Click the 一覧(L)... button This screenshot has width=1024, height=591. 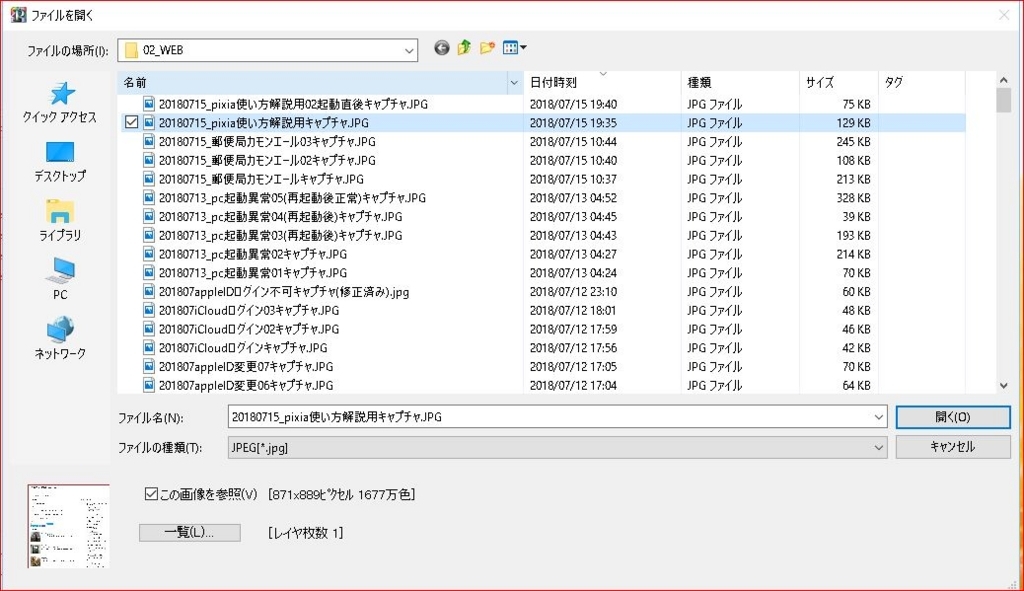[x=189, y=533]
